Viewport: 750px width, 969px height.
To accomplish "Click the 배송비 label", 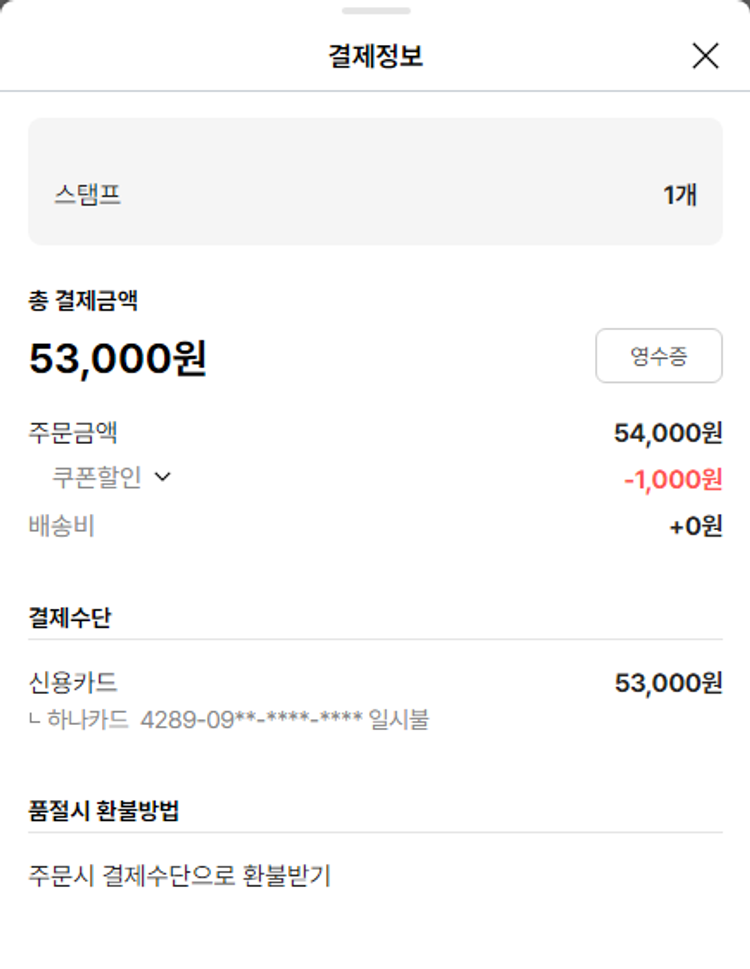I will [x=62, y=526].
